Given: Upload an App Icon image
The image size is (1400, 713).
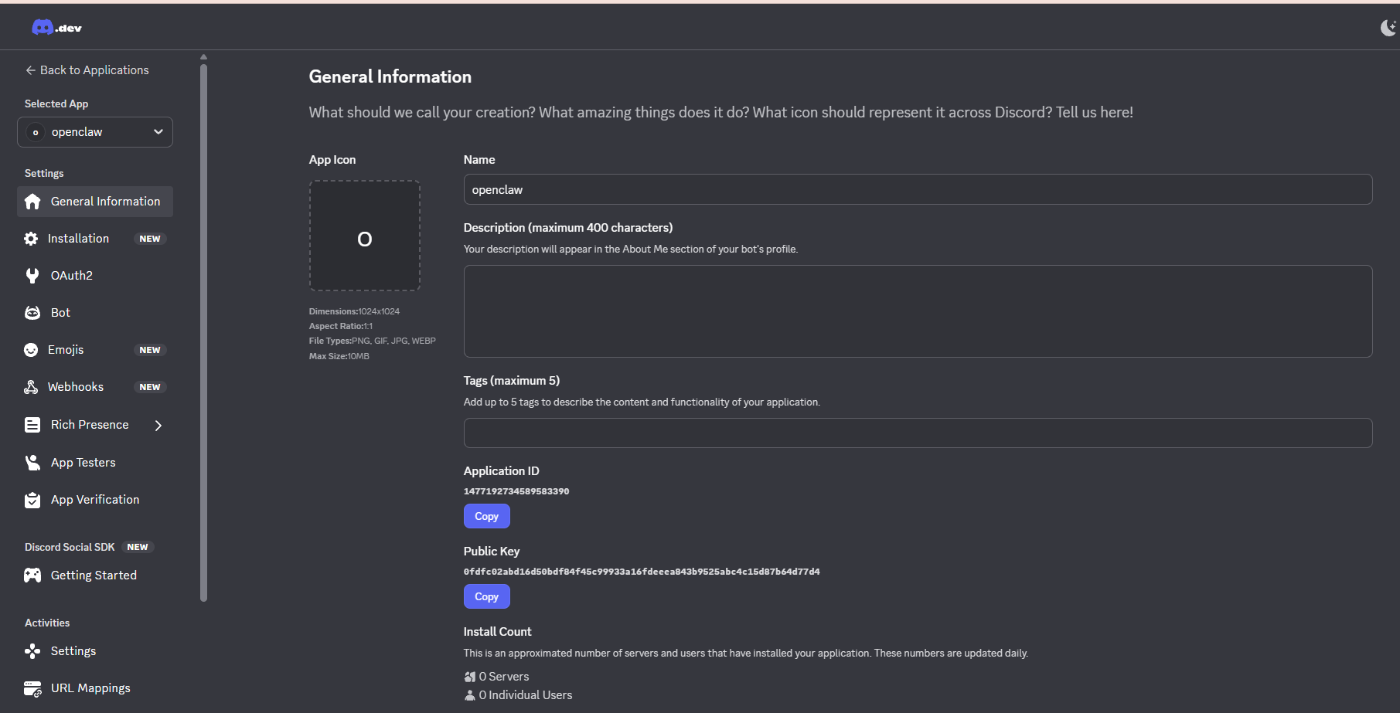Looking at the screenshot, I should point(364,236).
